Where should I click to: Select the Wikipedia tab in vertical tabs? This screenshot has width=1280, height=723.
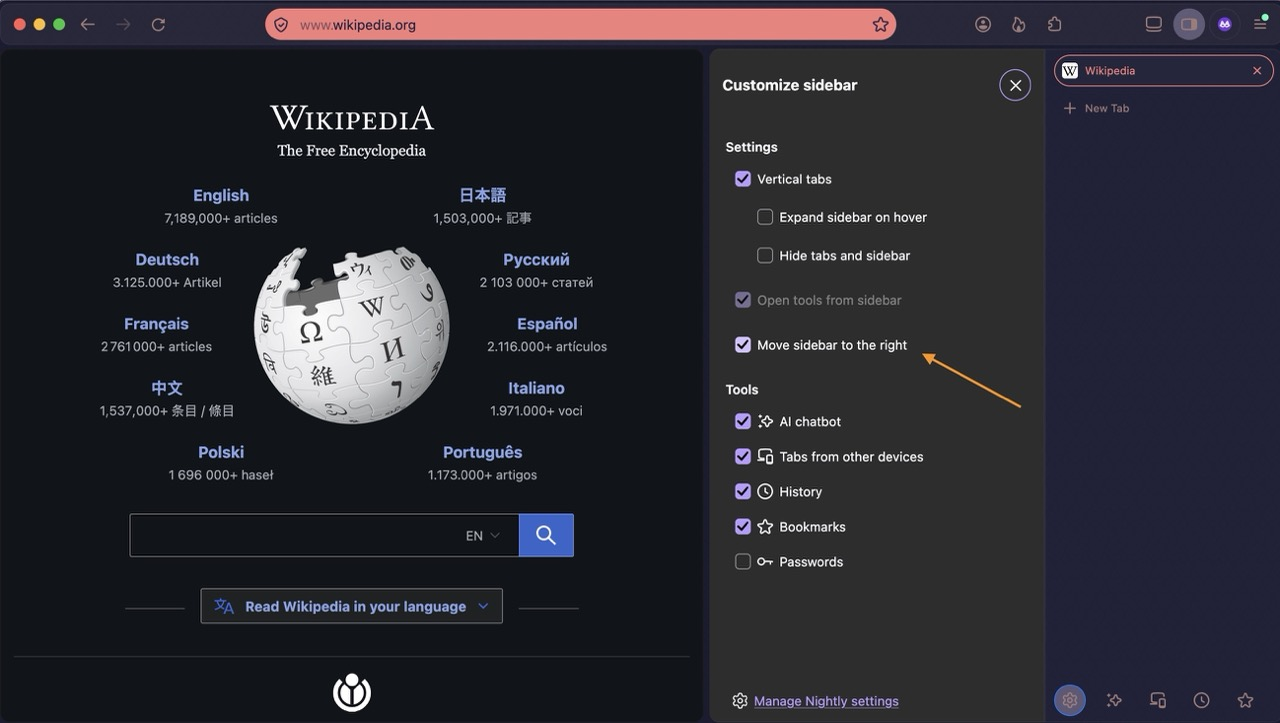tap(1164, 71)
